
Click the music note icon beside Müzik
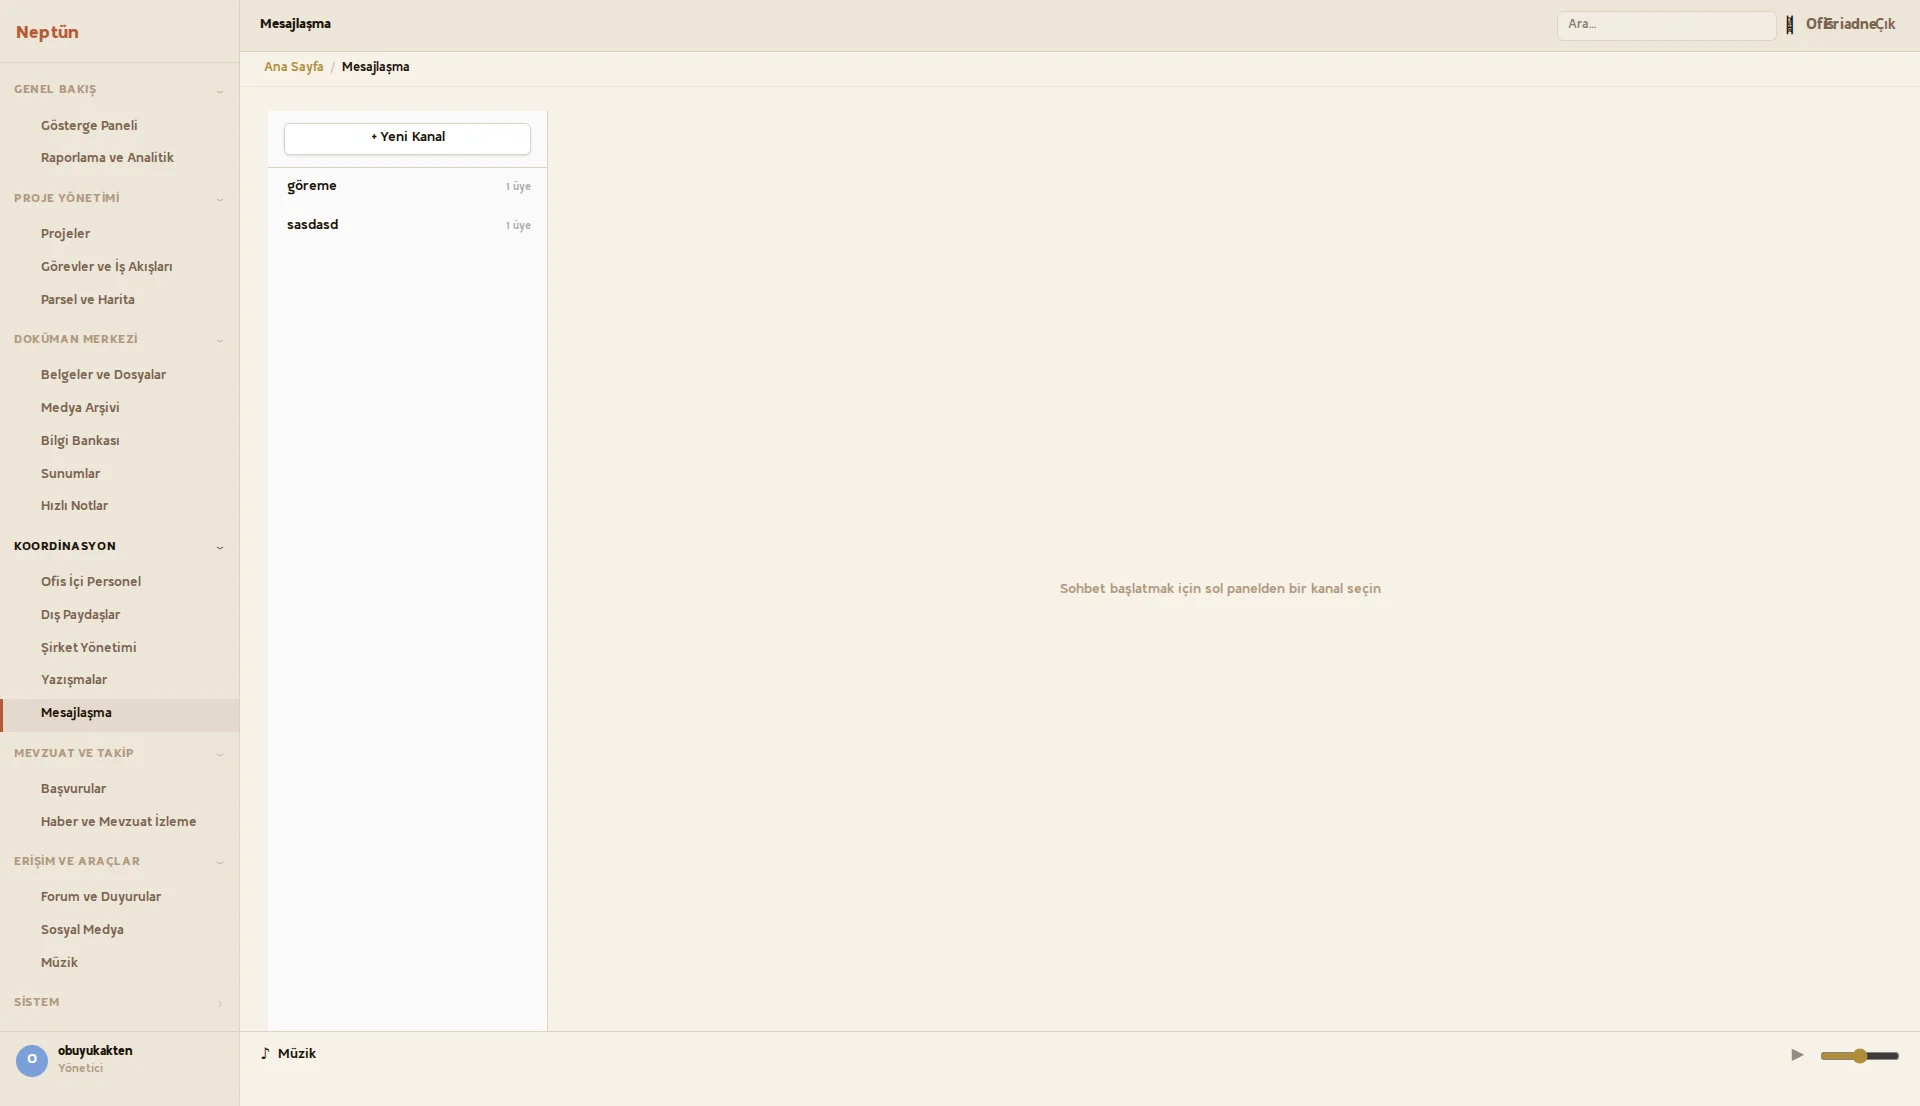[x=265, y=1053]
